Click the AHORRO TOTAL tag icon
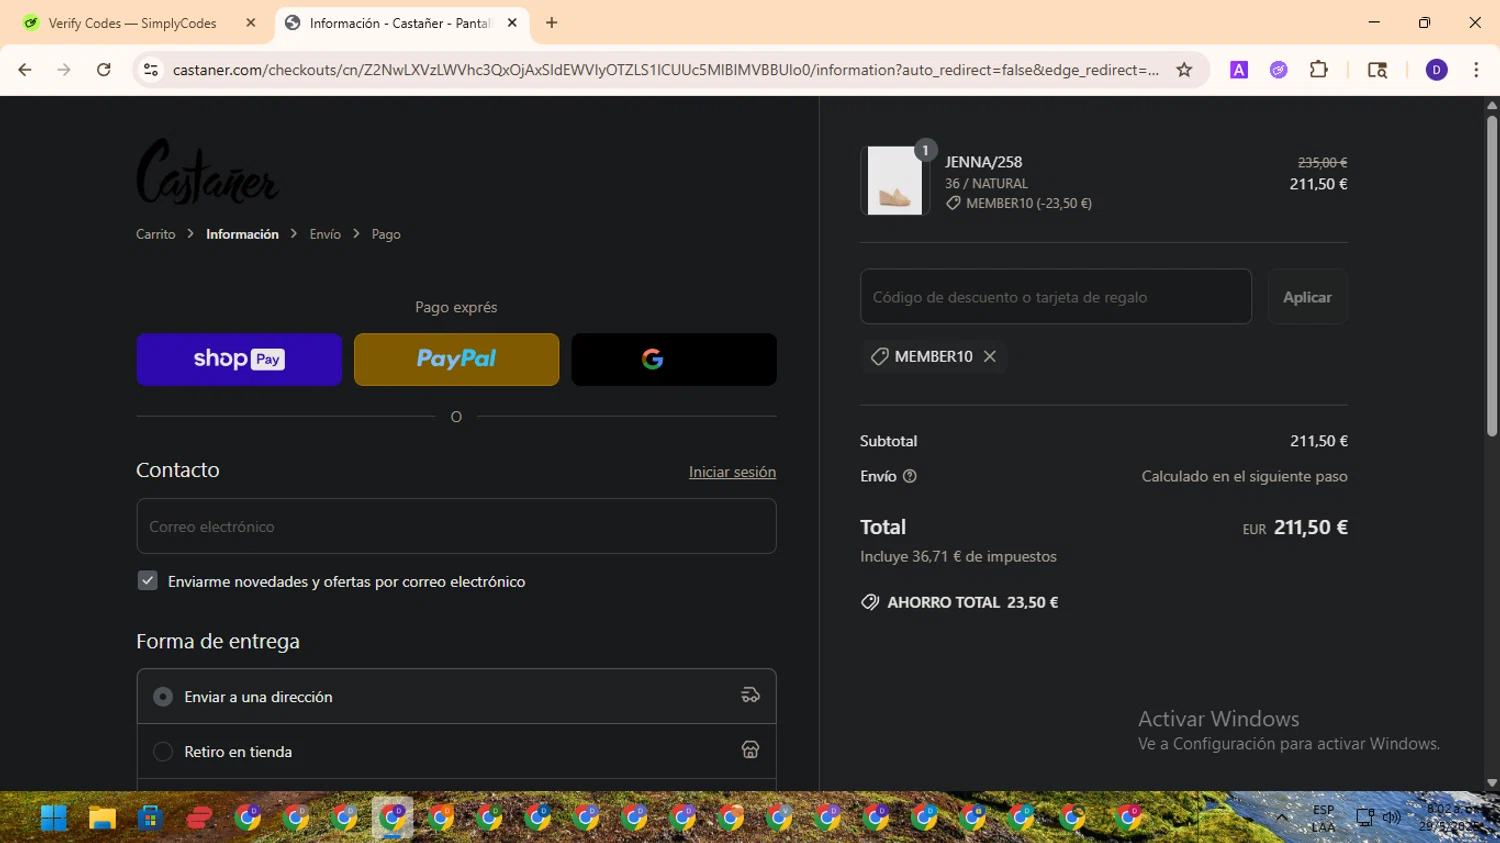This screenshot has height=843, width=1500. (x=870, y=602)
